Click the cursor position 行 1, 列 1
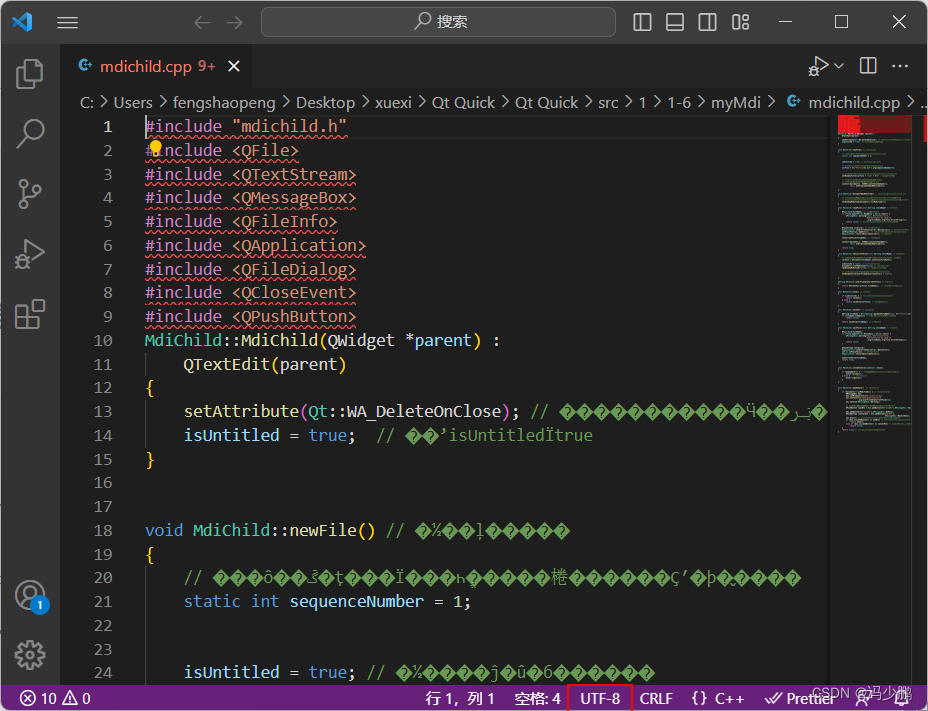Viewport: 928px width, 711px height. coord(460,699)
